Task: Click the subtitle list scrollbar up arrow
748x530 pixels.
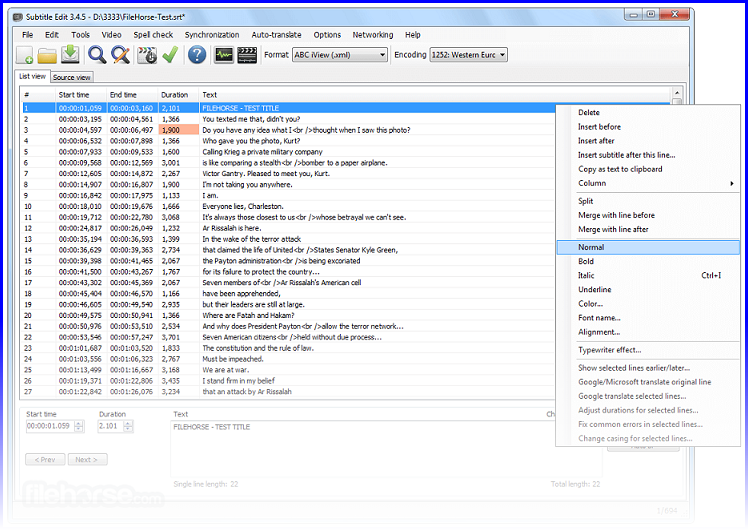Action: coord(676,93)
